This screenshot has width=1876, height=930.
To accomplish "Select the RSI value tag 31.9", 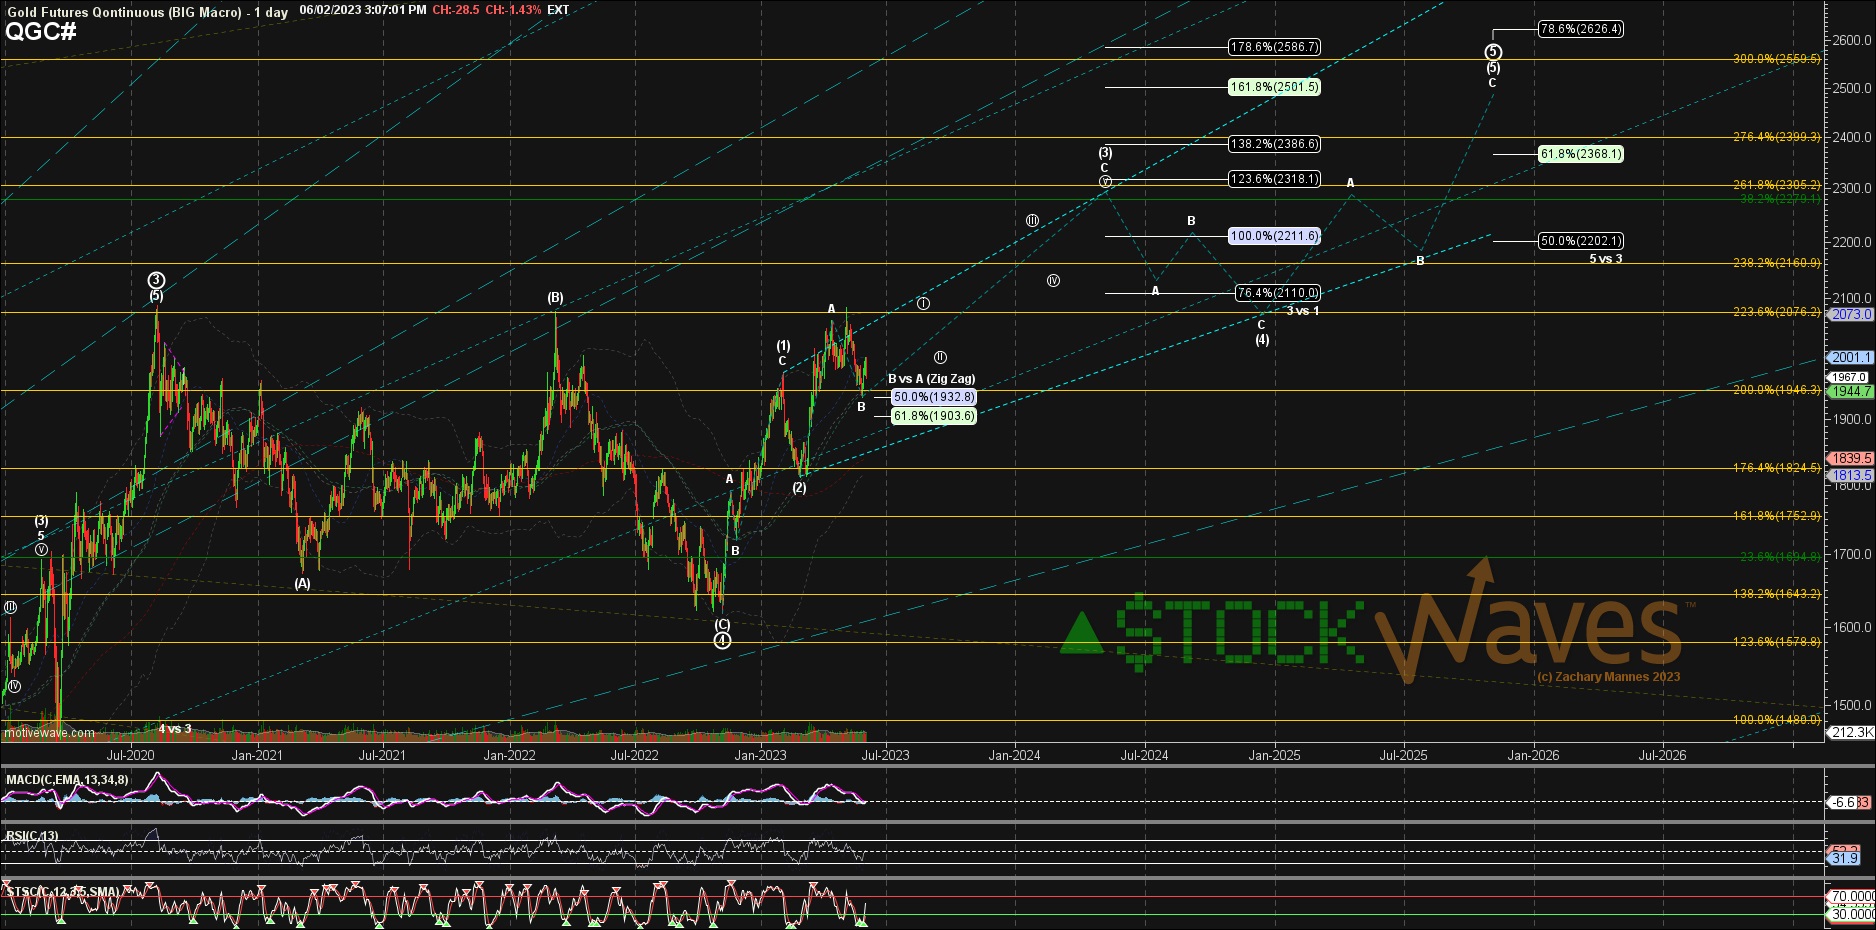I will tap(1845, 858).
